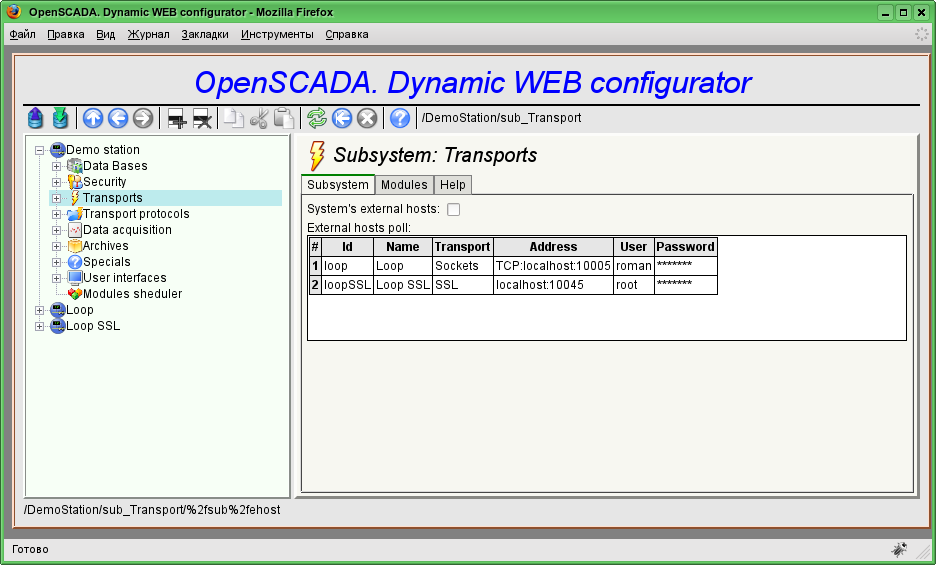This screenshot has height=565, width=936.
Task: Expand the Specials node
Action: (56, 262)
